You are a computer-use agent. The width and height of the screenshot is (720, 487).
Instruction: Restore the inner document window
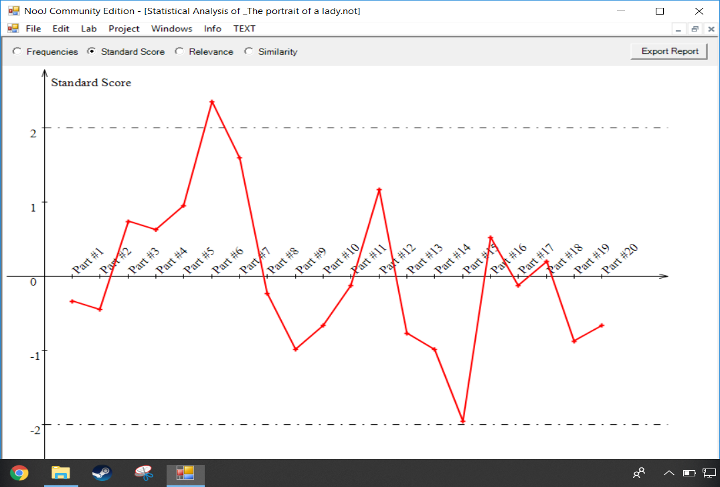click(694, 29)
